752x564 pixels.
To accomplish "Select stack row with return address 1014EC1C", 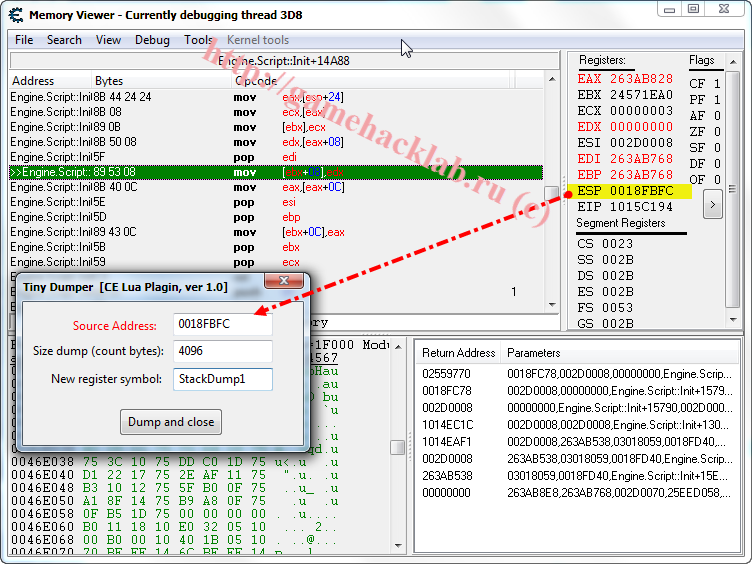I will click(x=577, y=425).
